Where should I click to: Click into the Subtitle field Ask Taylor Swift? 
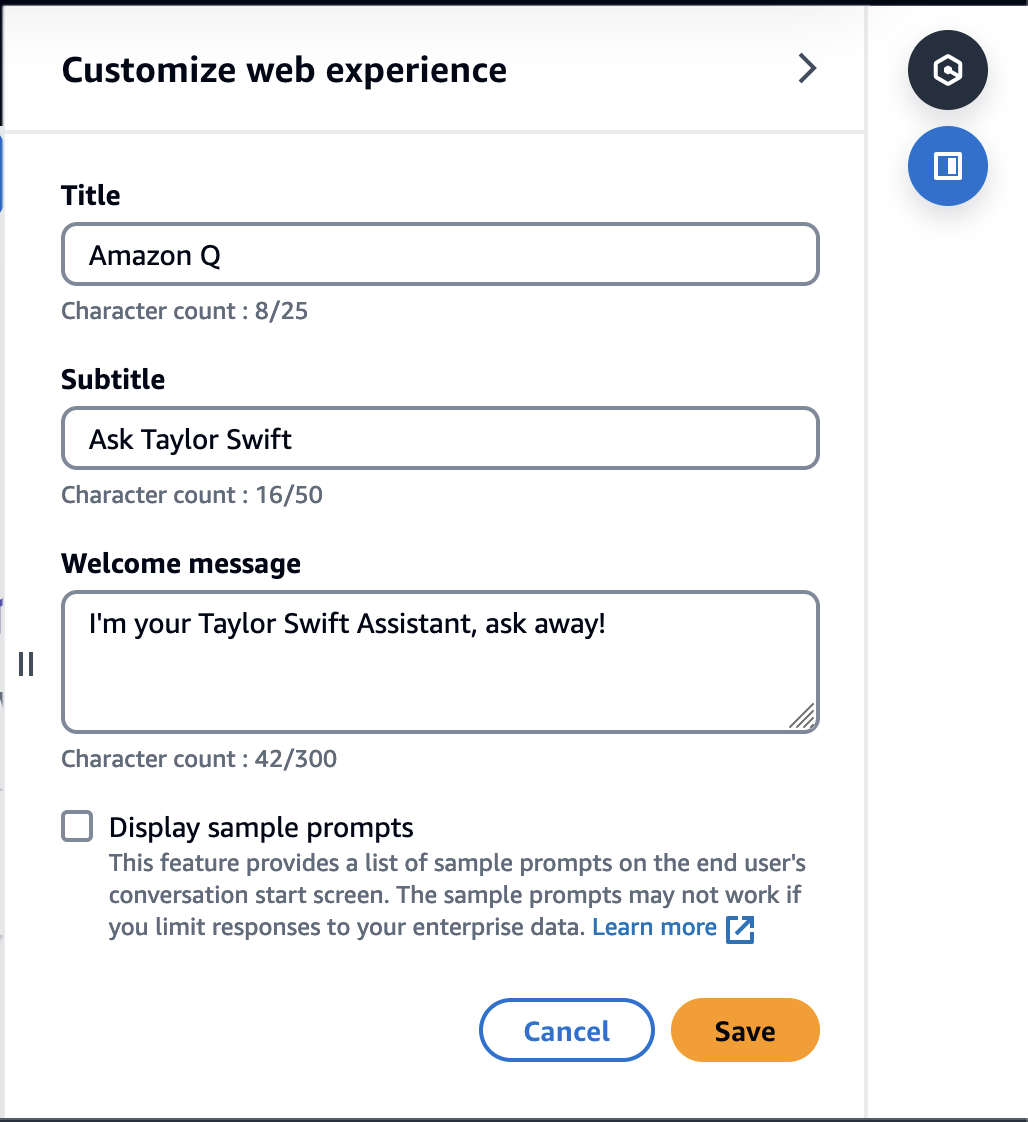(440, 439)
